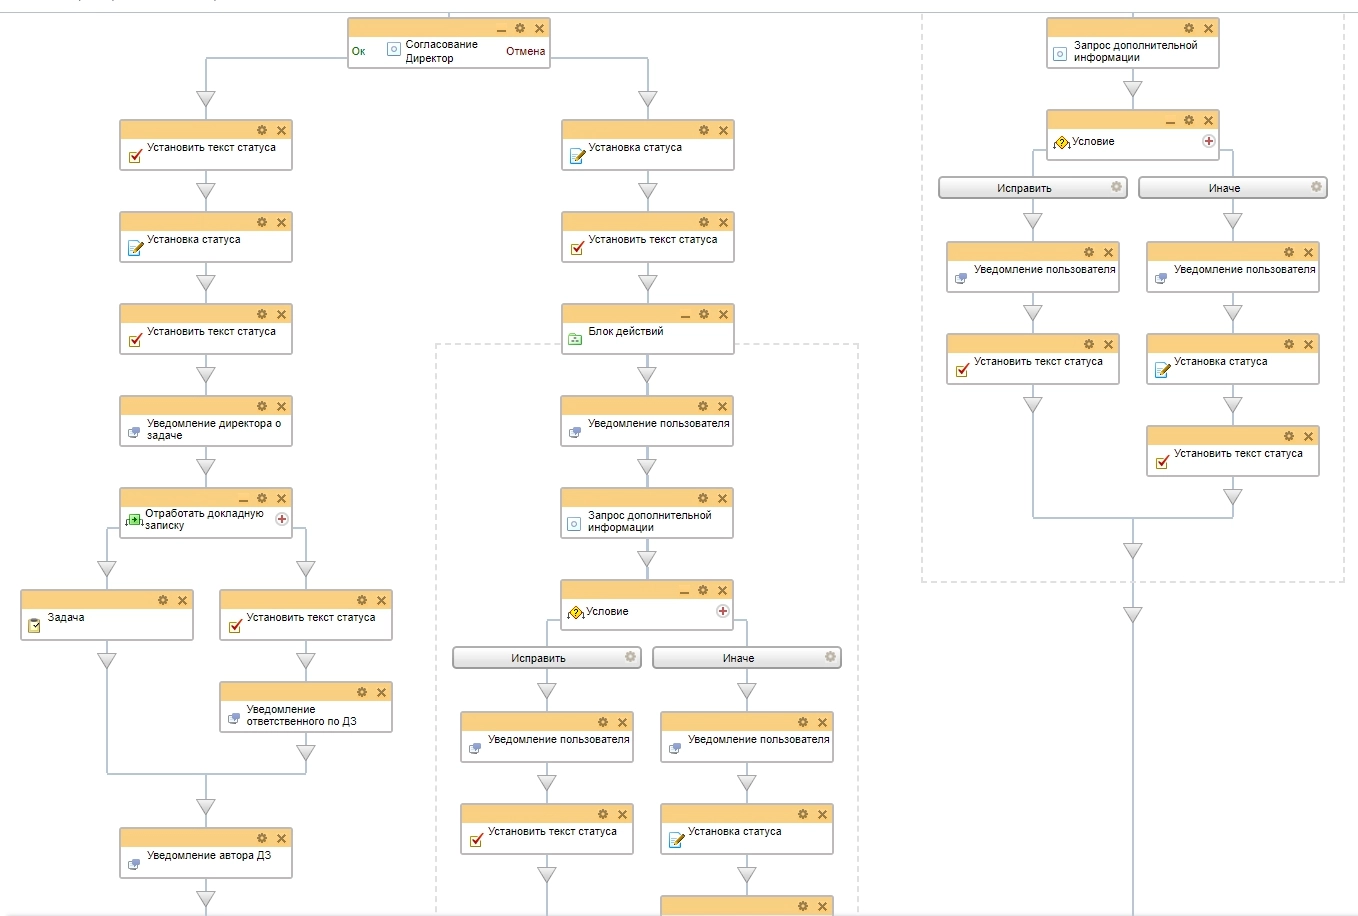The height and width of the screenshot is (916, 1358).
Task: Delete the Отработать докладную записку node
Action: click(282, 499)
